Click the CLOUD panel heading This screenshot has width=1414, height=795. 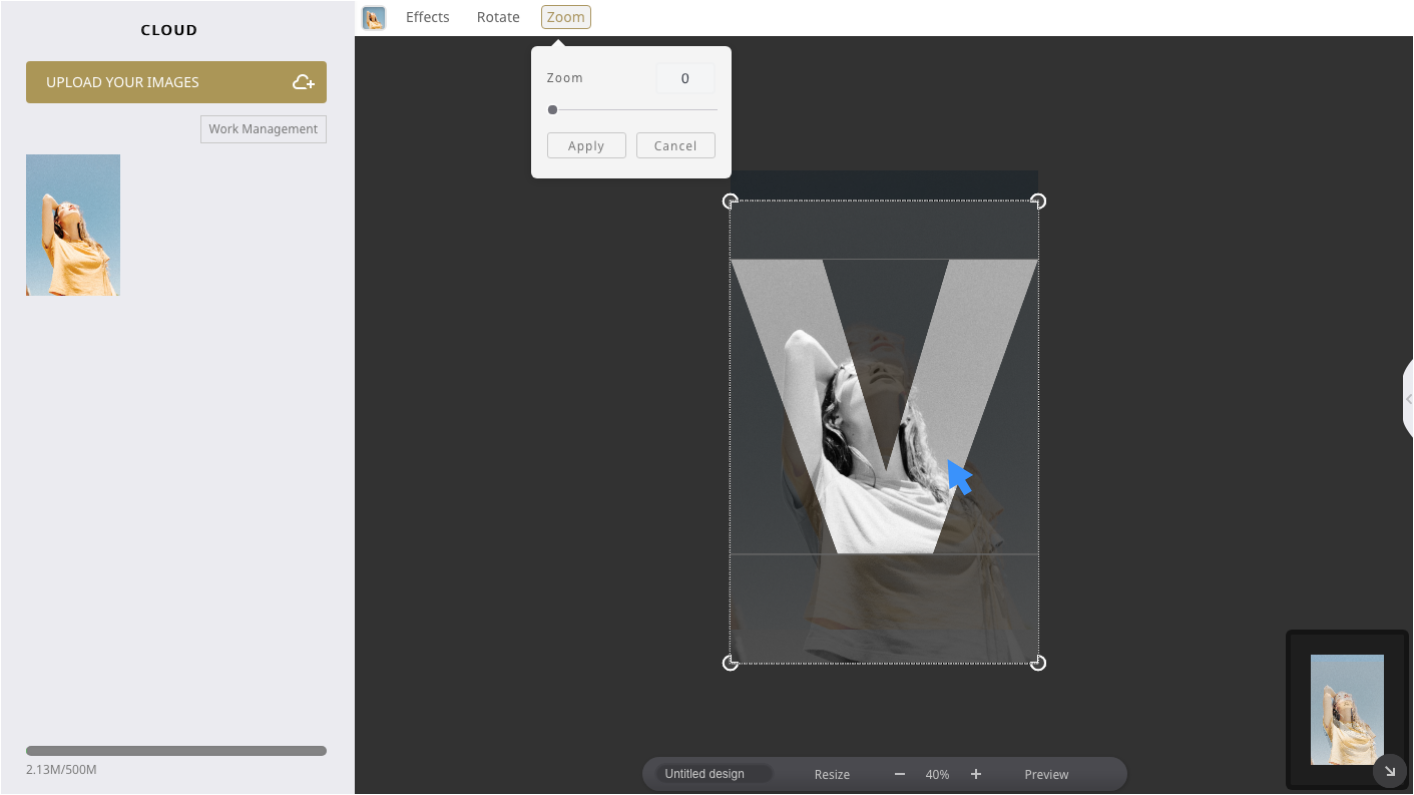point(169,30)
